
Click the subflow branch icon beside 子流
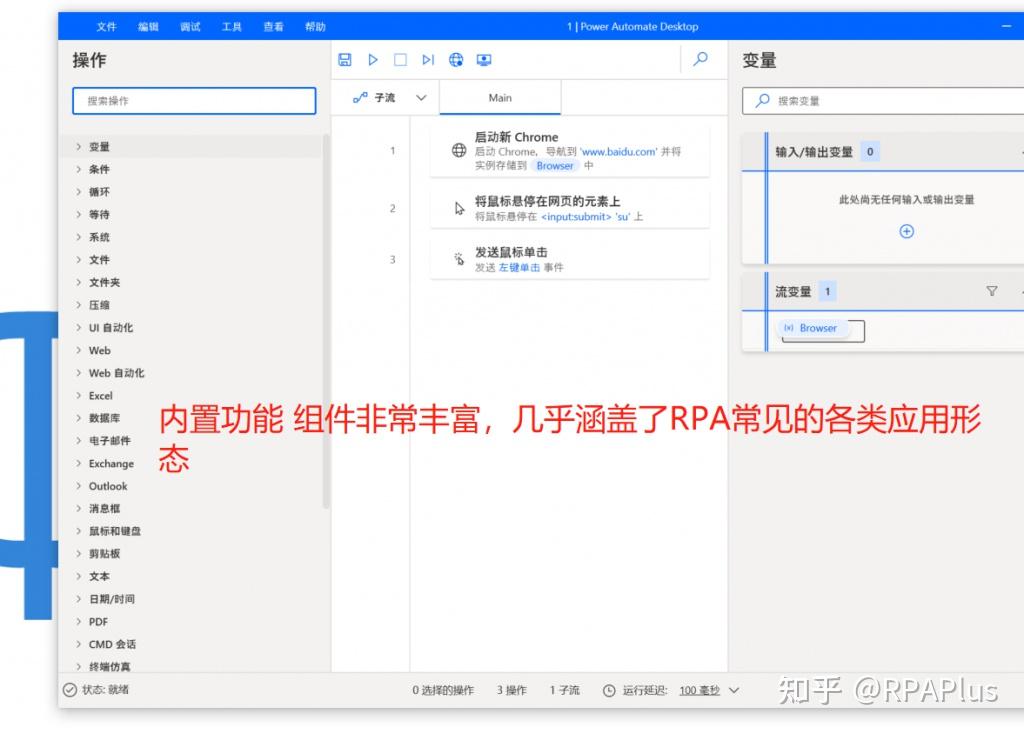tap(360, 98)
